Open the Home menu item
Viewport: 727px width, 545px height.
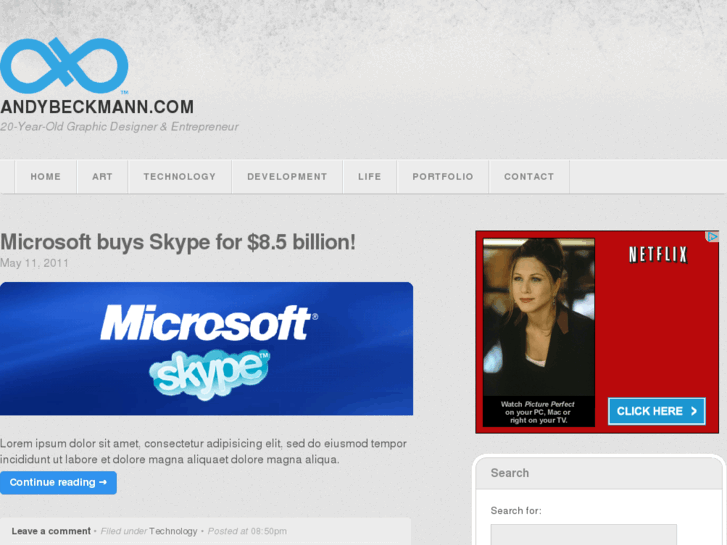(x=45, y=177)
